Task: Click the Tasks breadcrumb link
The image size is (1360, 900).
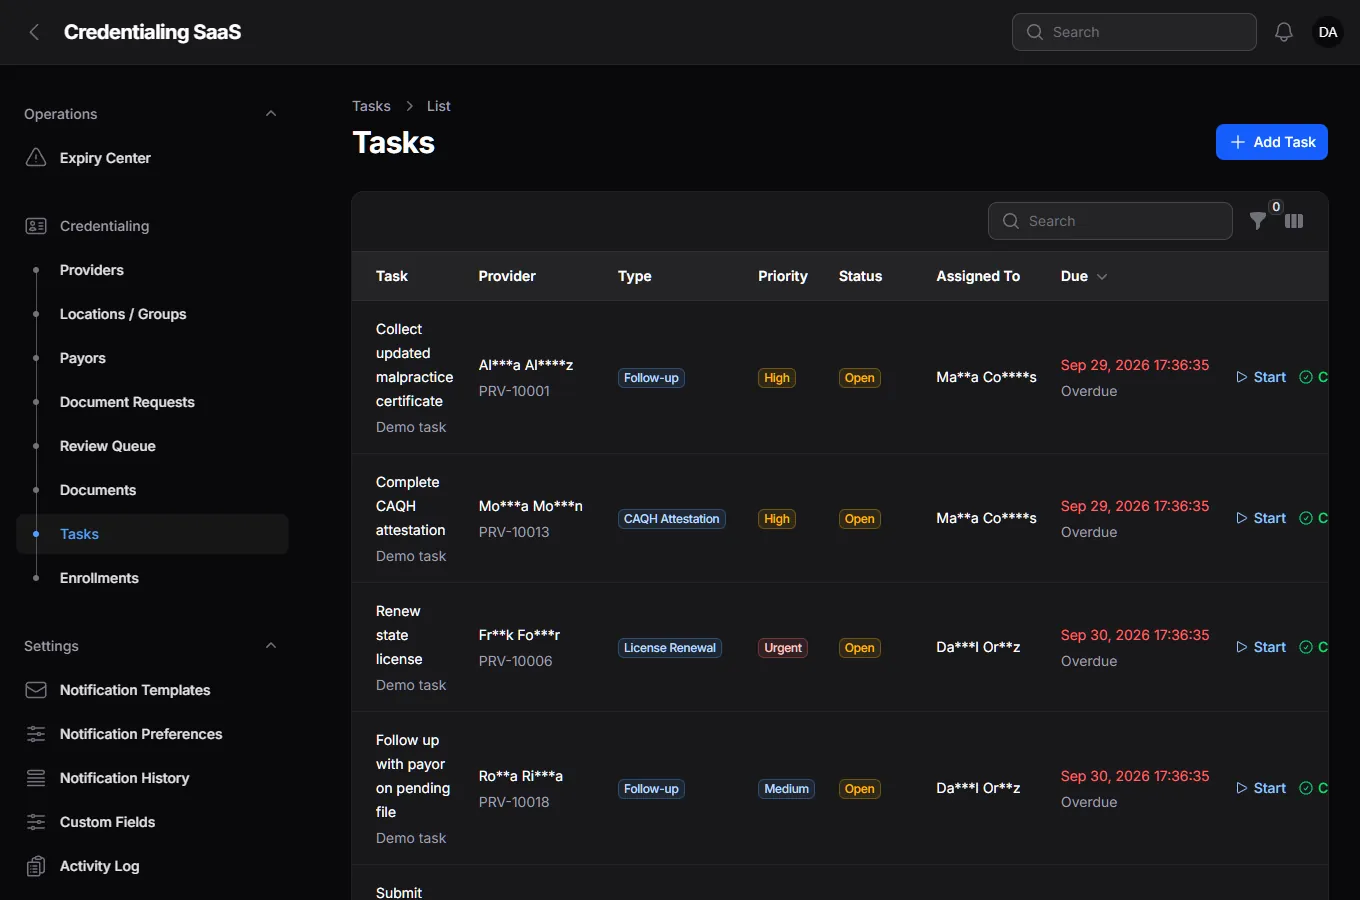Action: [371, 106]
